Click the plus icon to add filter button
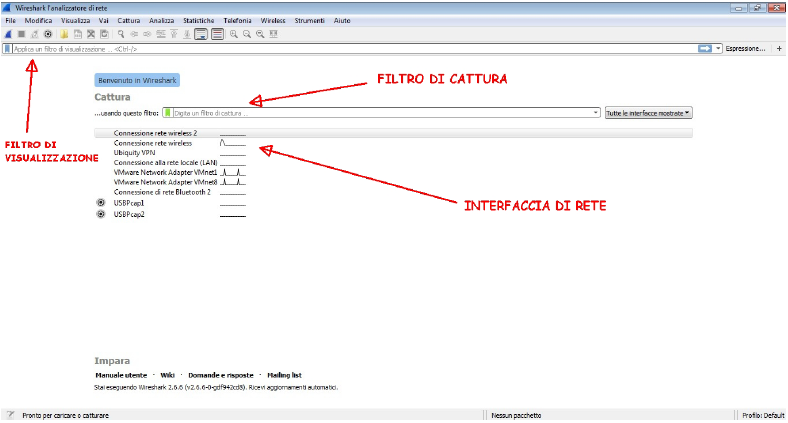Screen dimensions: 788x423 point(779,49)
